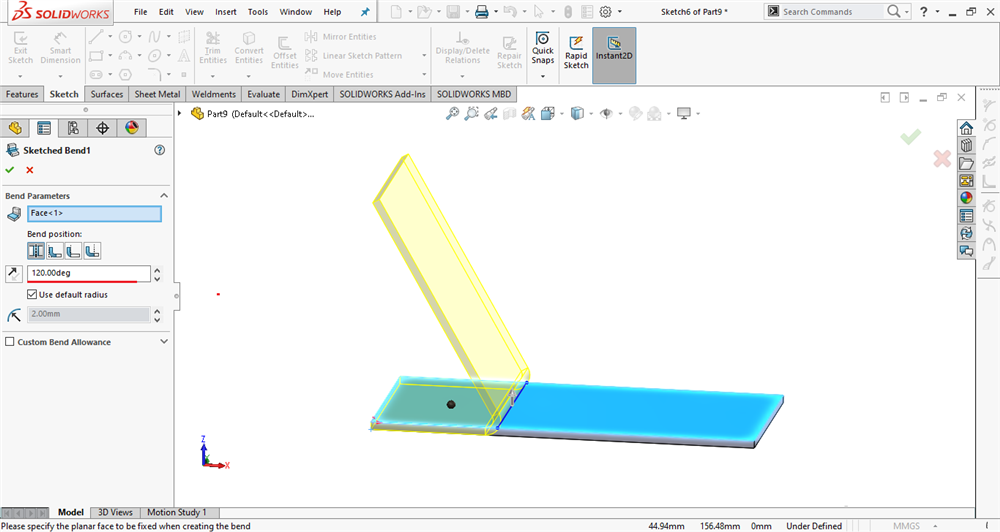This screenshot has width=1000, height=532.
Task: Open the Exit Sketch dropdown arrow
Action: coord(20,76)
